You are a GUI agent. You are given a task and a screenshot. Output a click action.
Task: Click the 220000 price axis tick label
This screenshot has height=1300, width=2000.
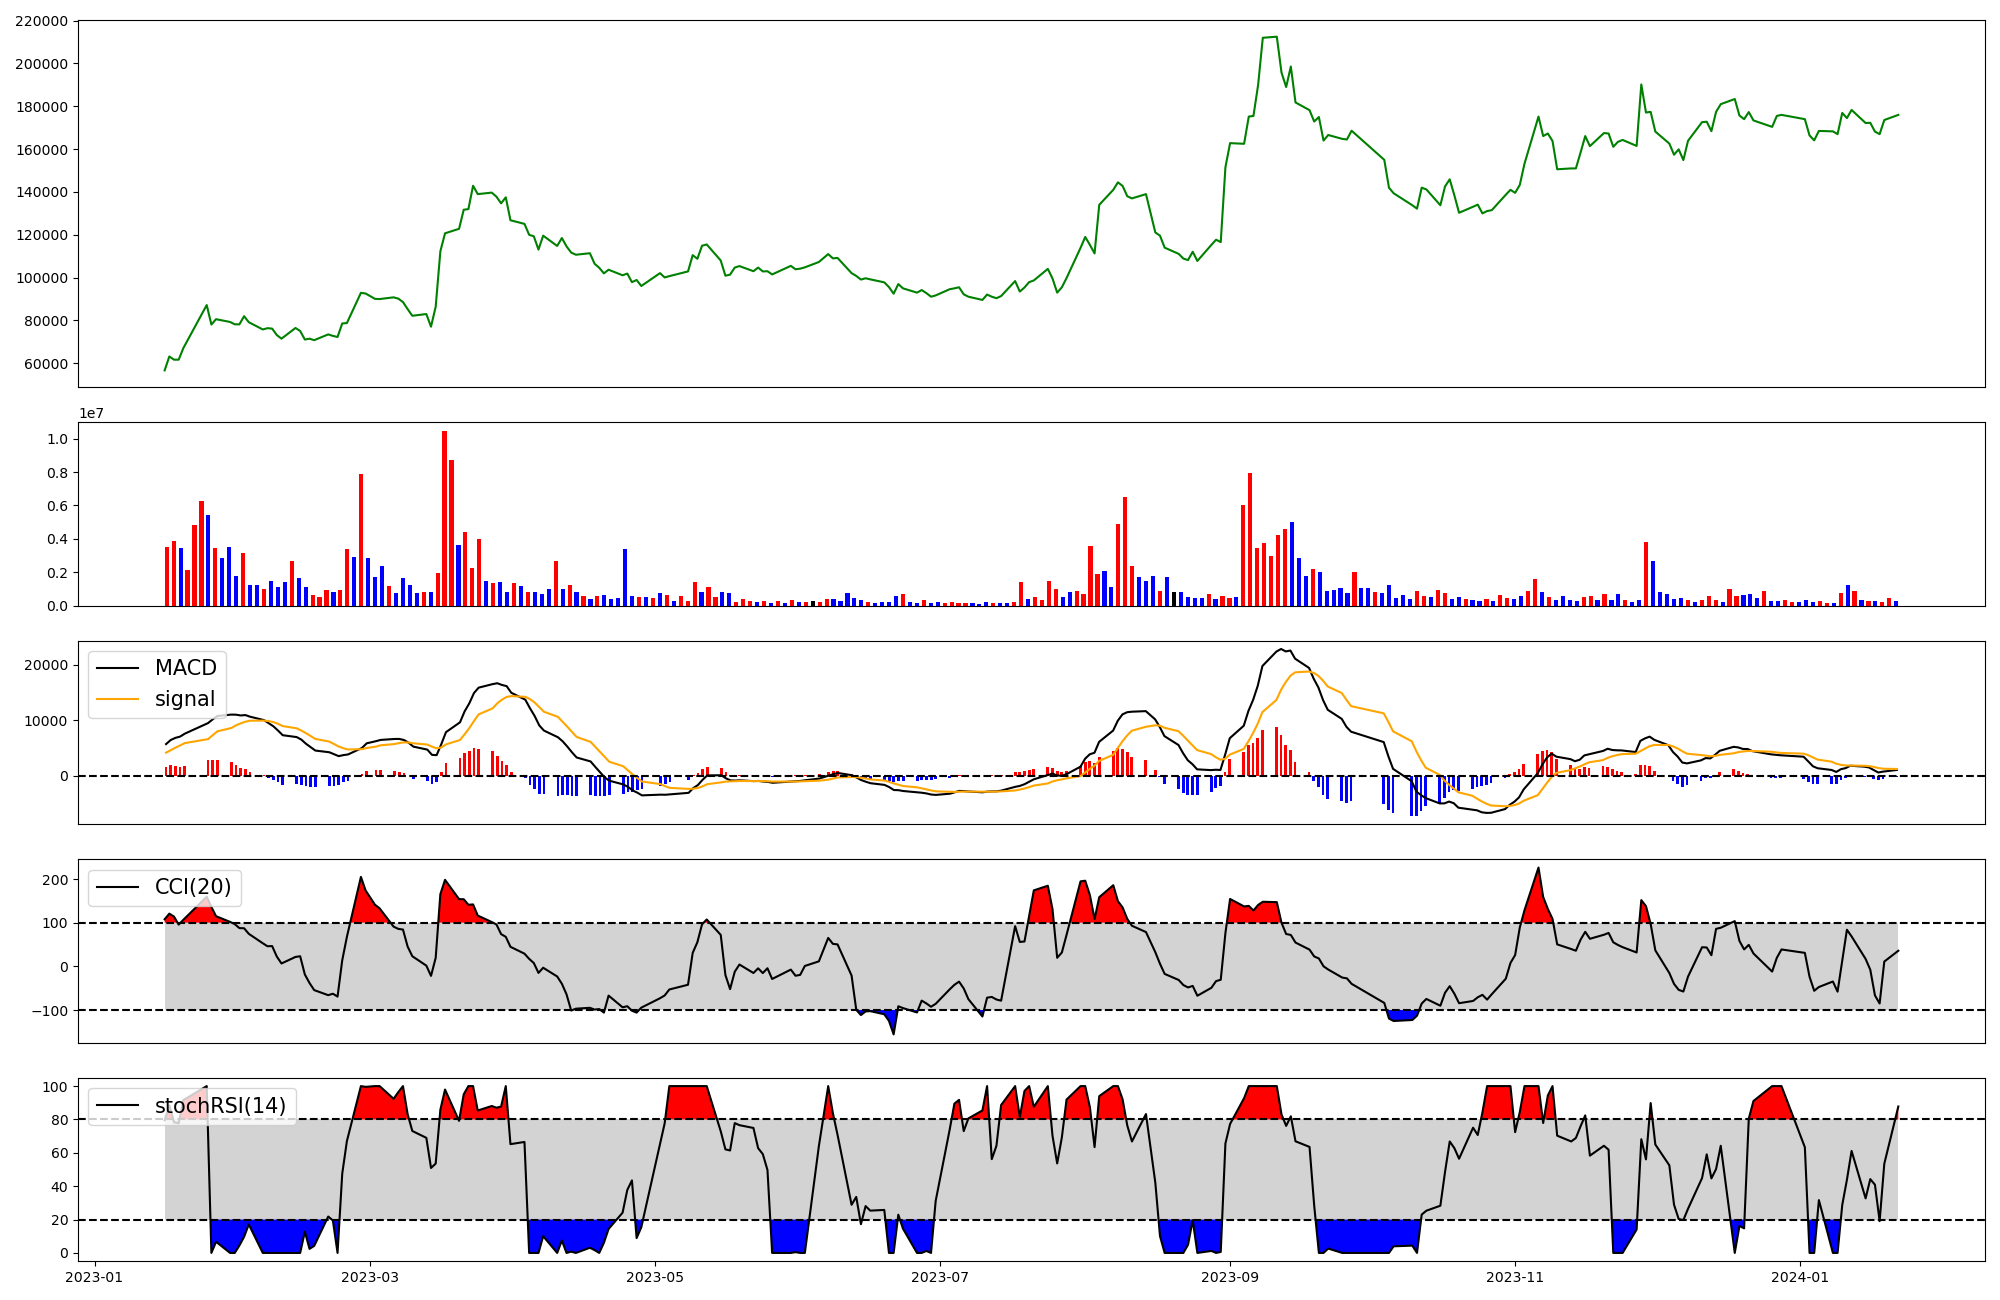click(x=42, y=21)
